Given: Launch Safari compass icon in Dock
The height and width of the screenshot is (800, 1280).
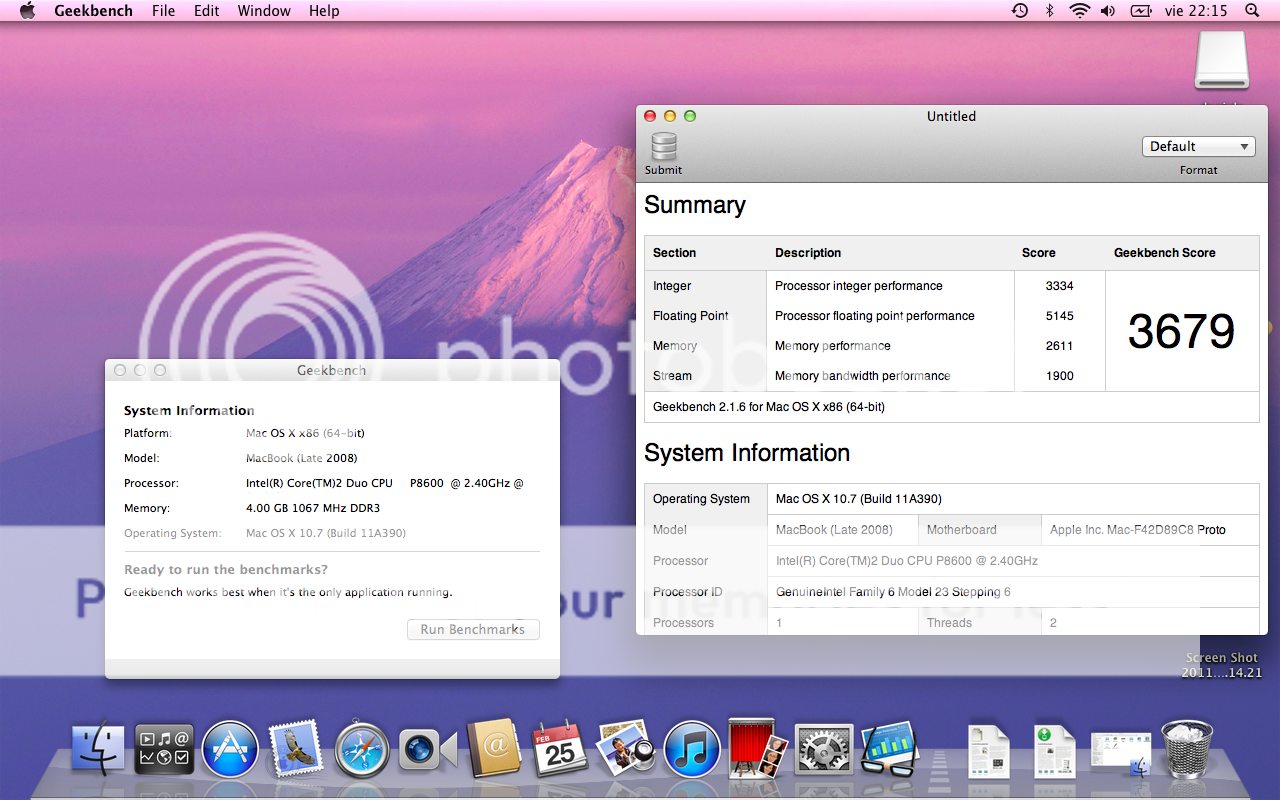Looking at the screenshot, I should (361, 750).
